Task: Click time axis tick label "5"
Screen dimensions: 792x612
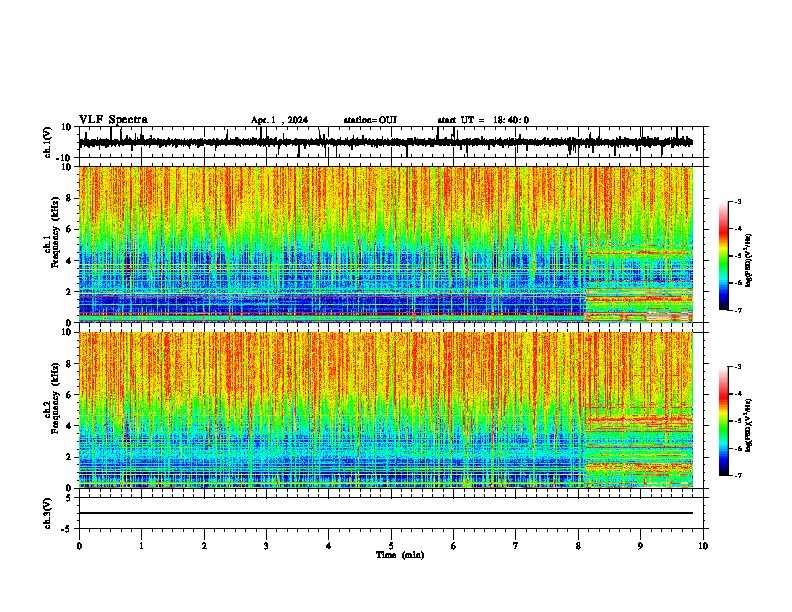Action: click(391, 546)
